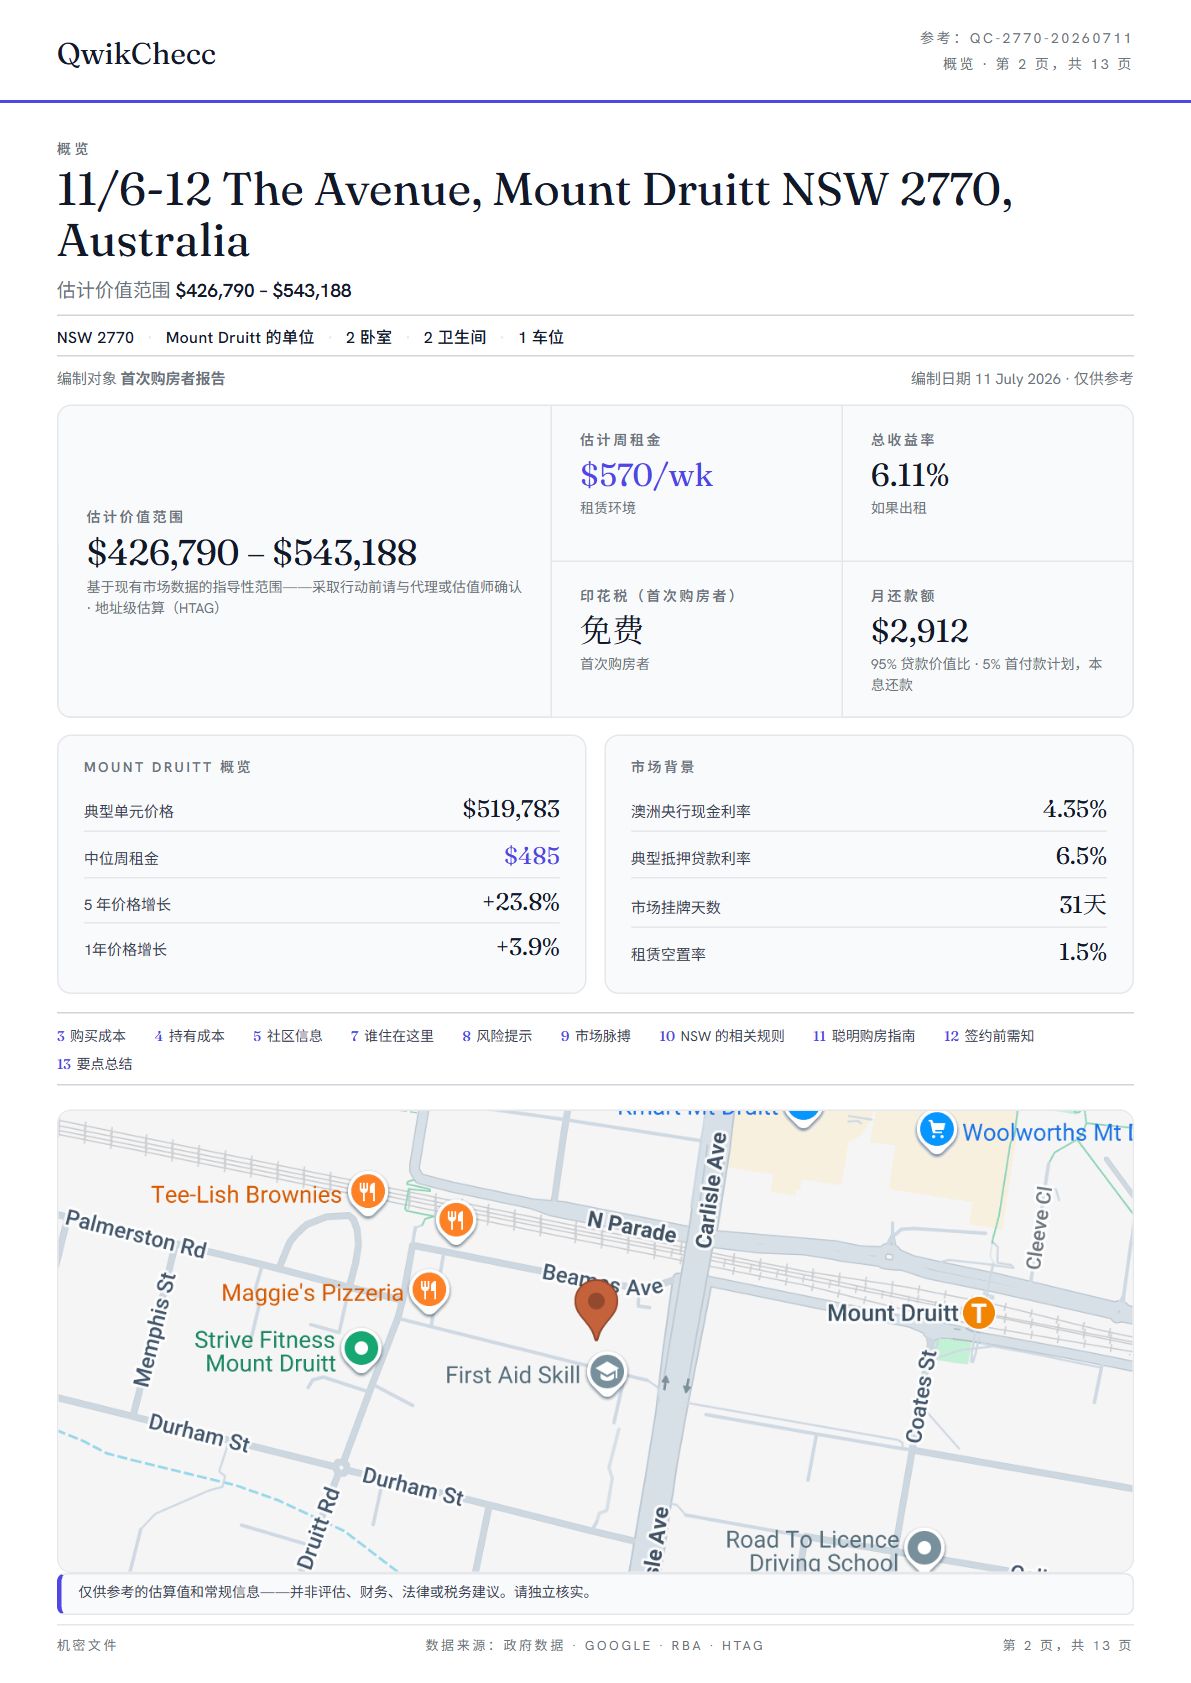Viewport: 1191px width, 1683px height.
Task: Click the $519,783 typical unit price
Action: (x=511, y=809)
